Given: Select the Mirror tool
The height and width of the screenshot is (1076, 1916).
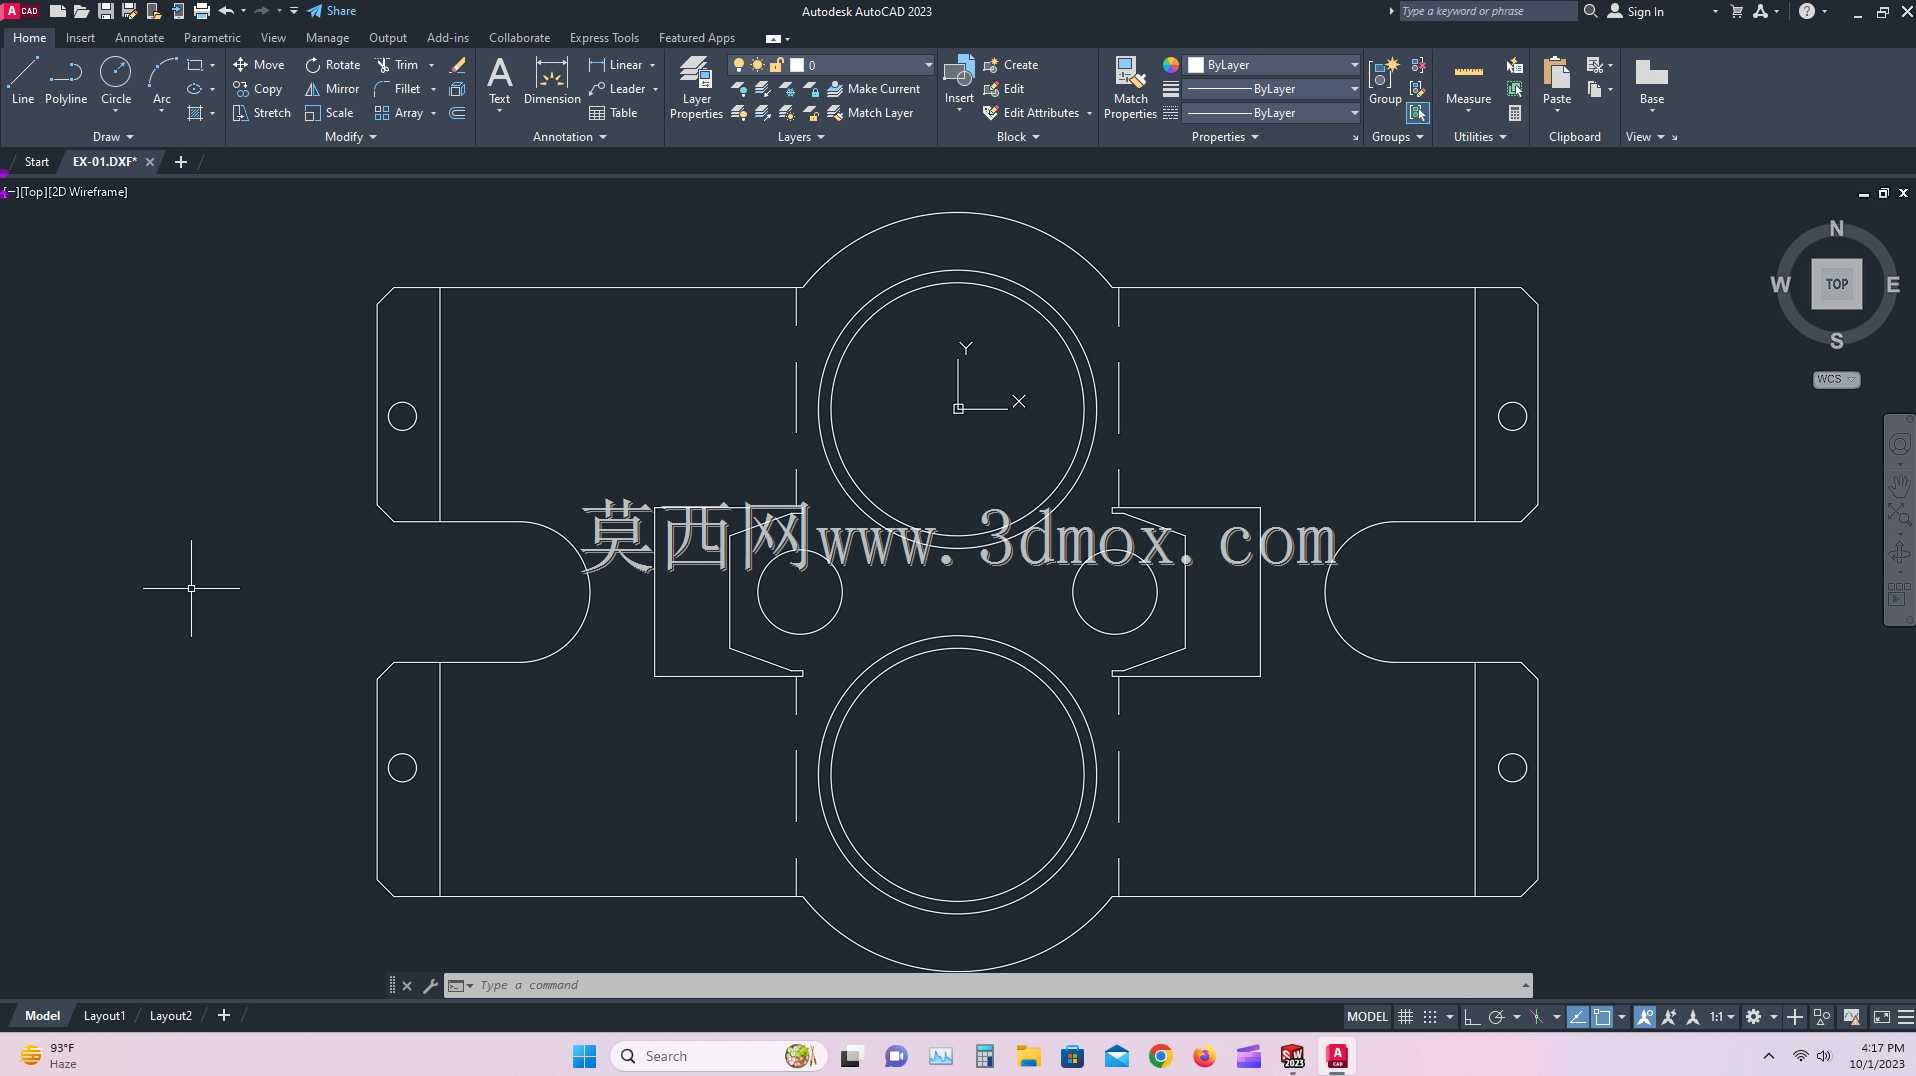Looking at the screenshot, I should pos(332,88).
